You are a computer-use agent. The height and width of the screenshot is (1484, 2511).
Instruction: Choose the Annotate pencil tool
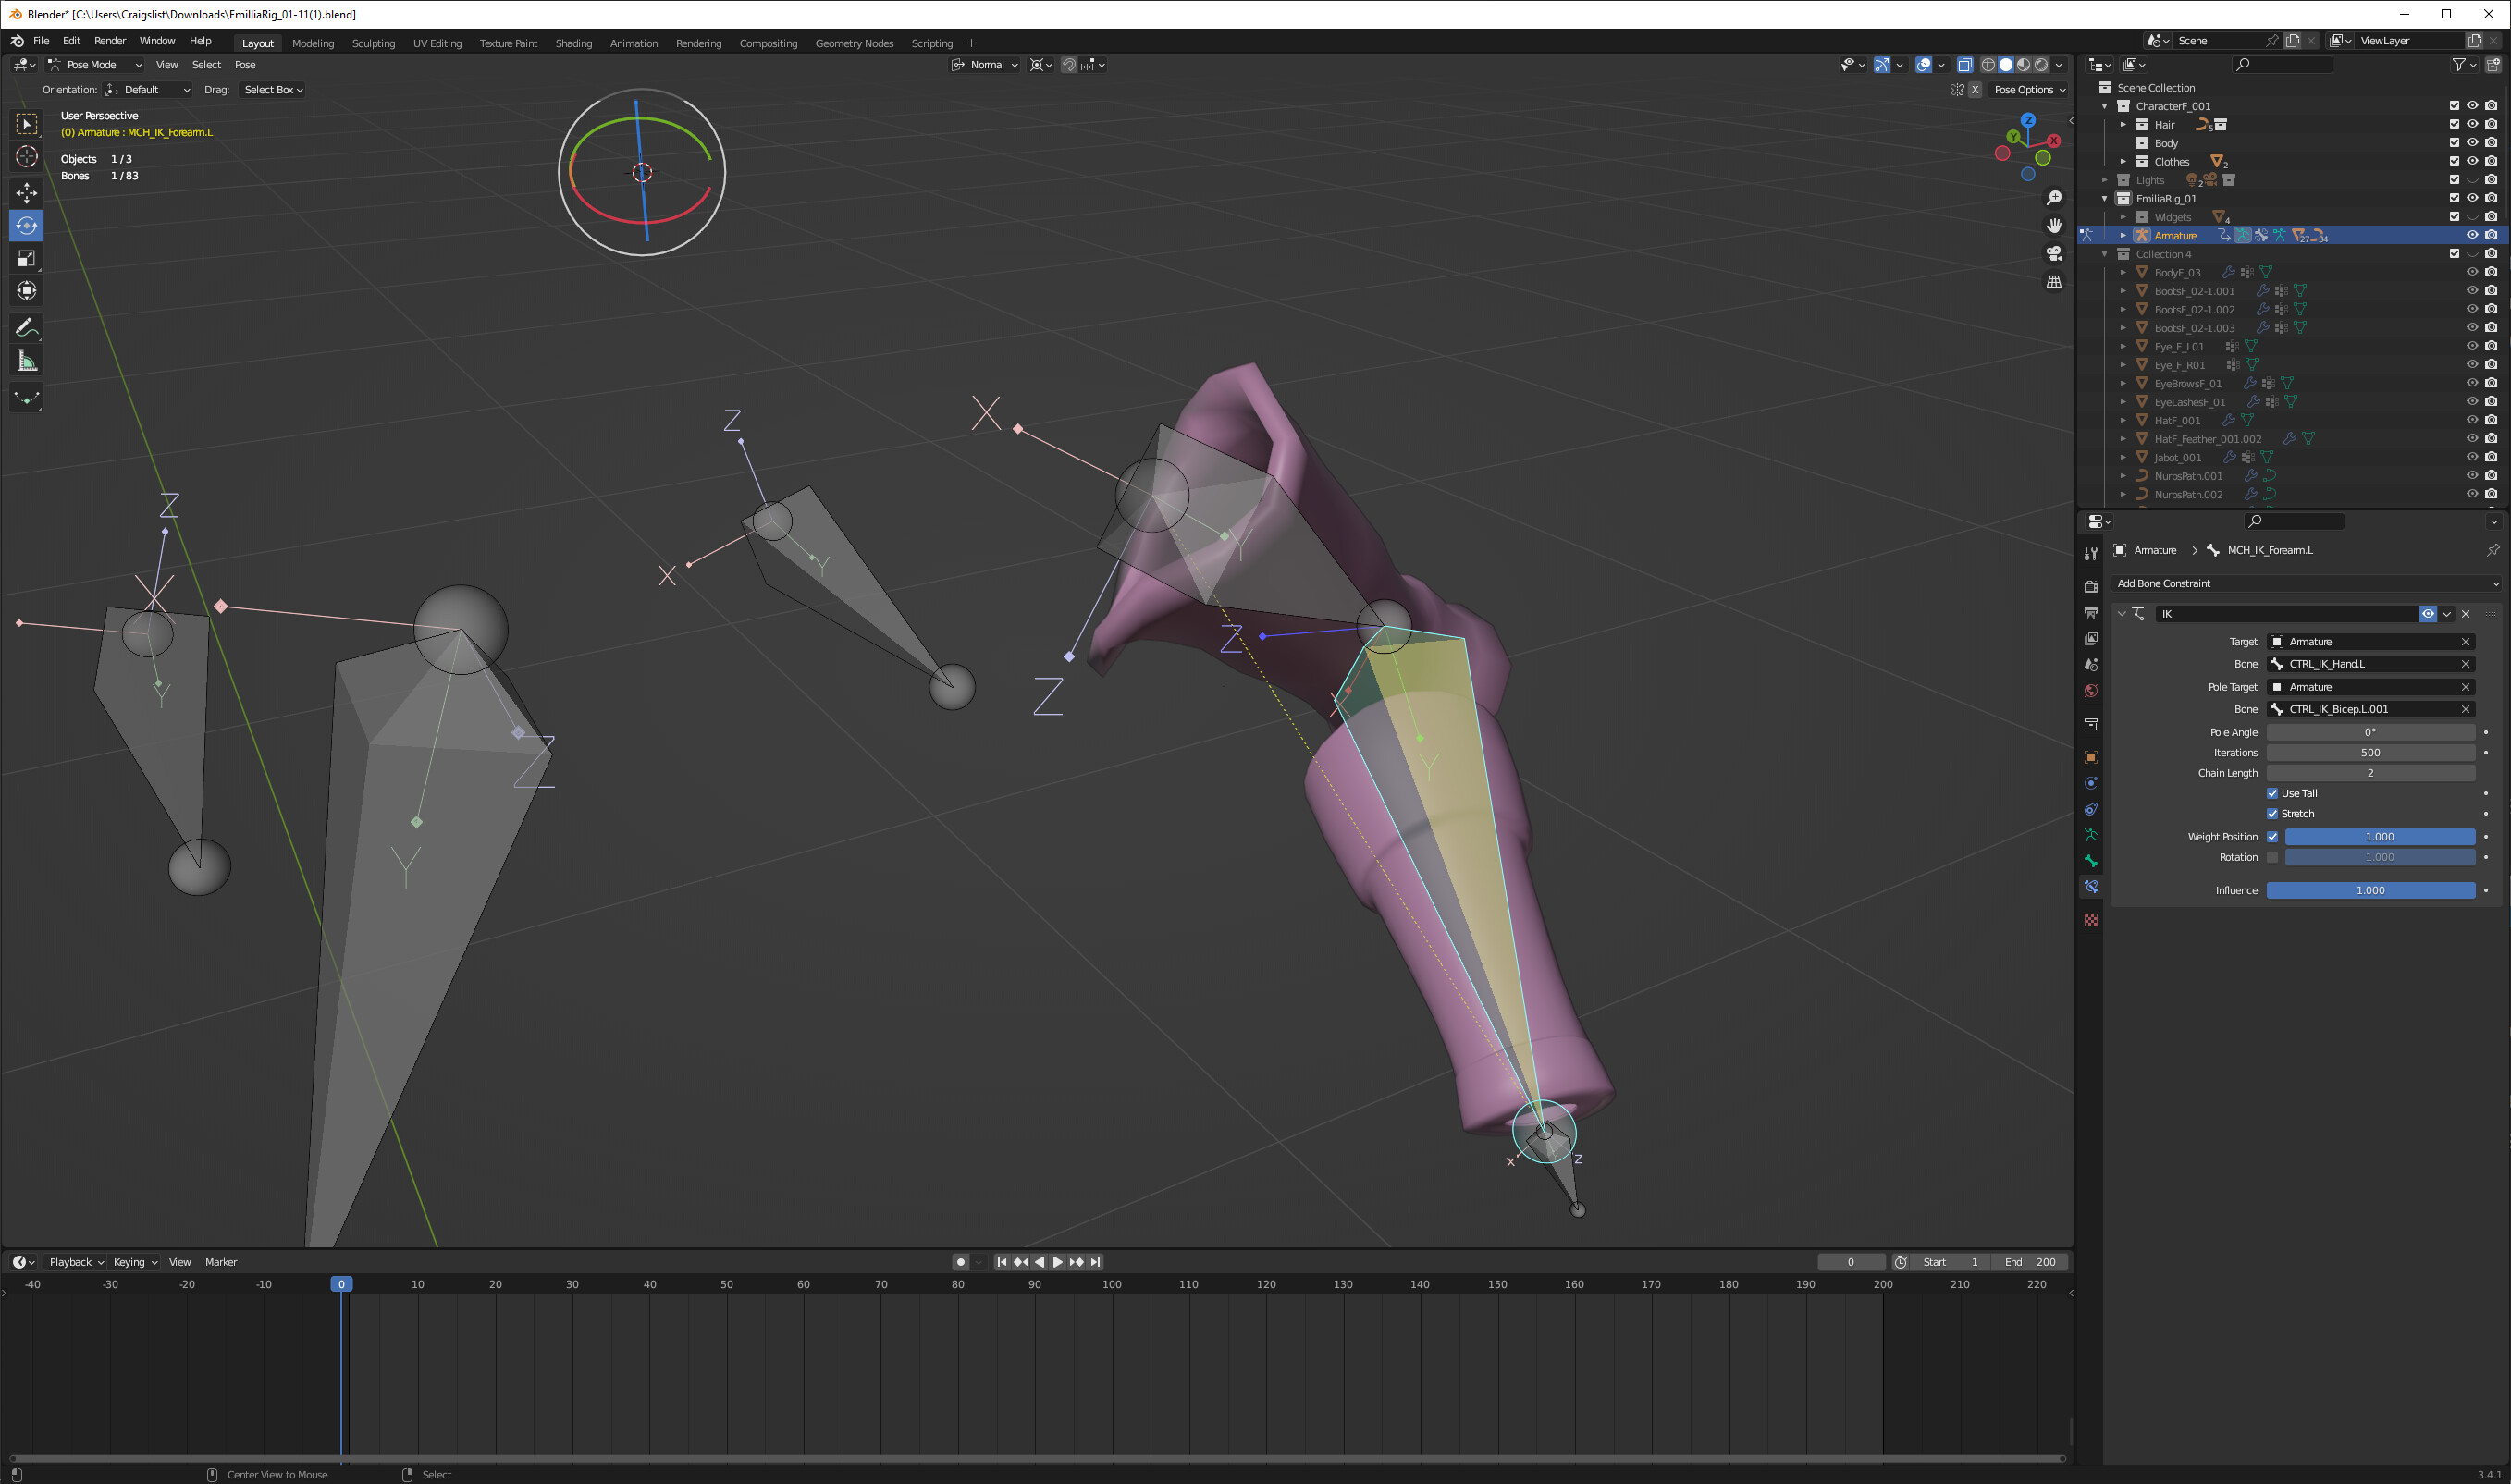[x=27, y=327]
